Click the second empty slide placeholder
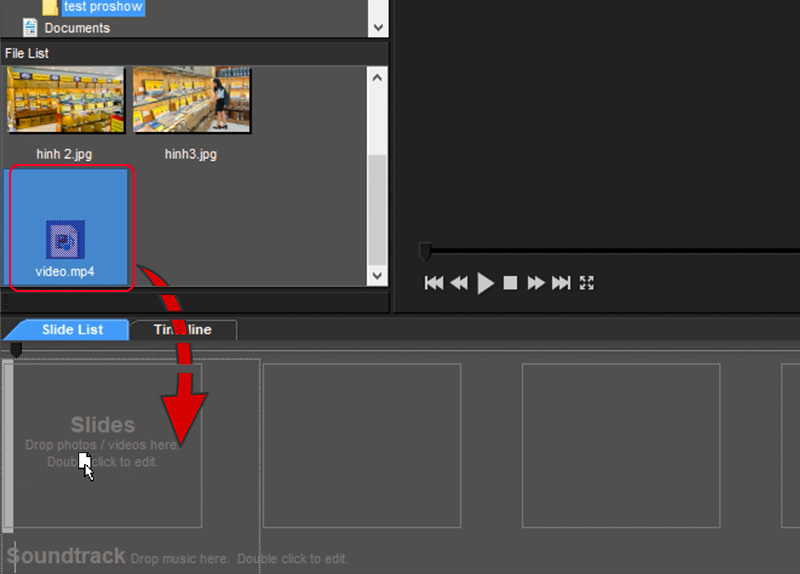800x574 pixels. [x=361, y=445]
